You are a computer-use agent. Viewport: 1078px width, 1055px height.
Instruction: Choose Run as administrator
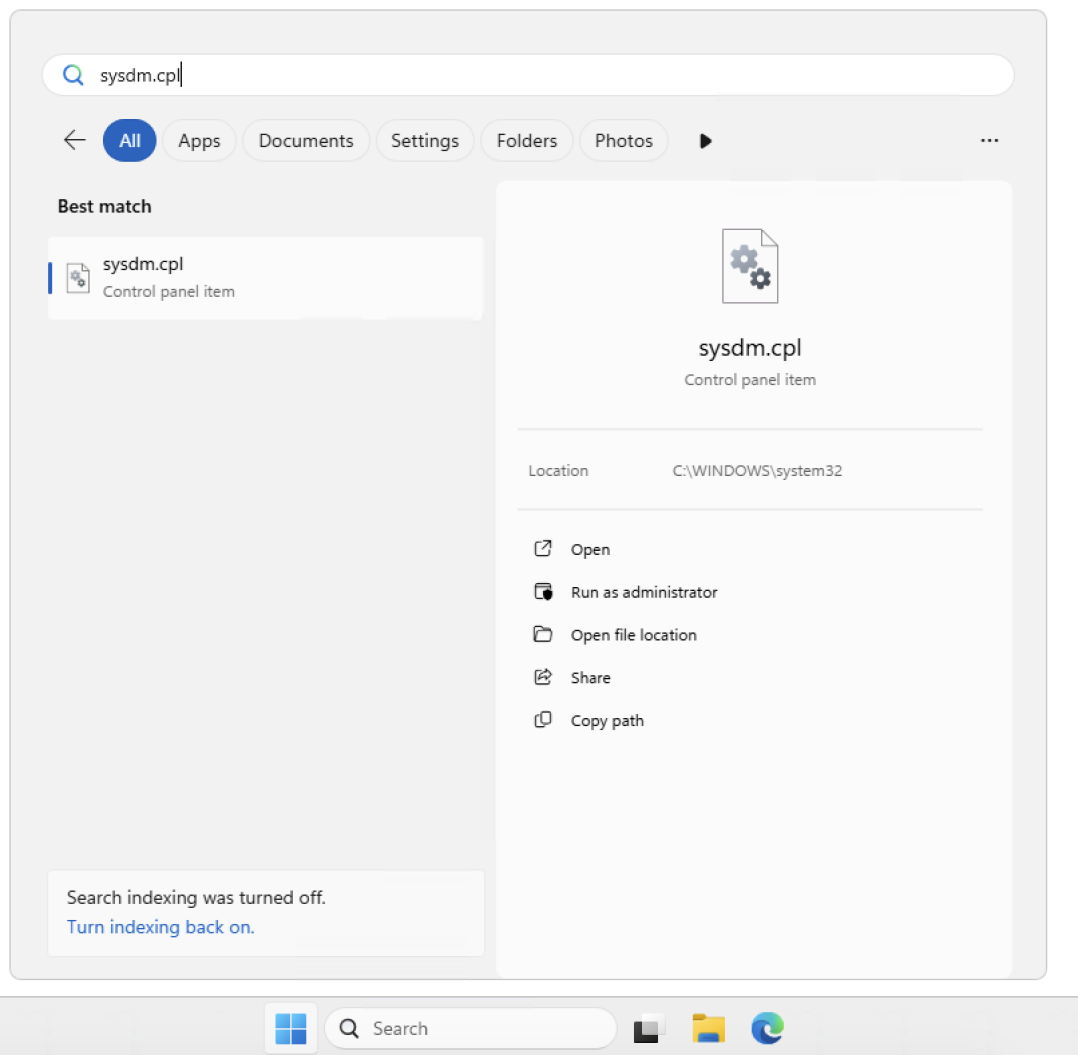[644, 592]
